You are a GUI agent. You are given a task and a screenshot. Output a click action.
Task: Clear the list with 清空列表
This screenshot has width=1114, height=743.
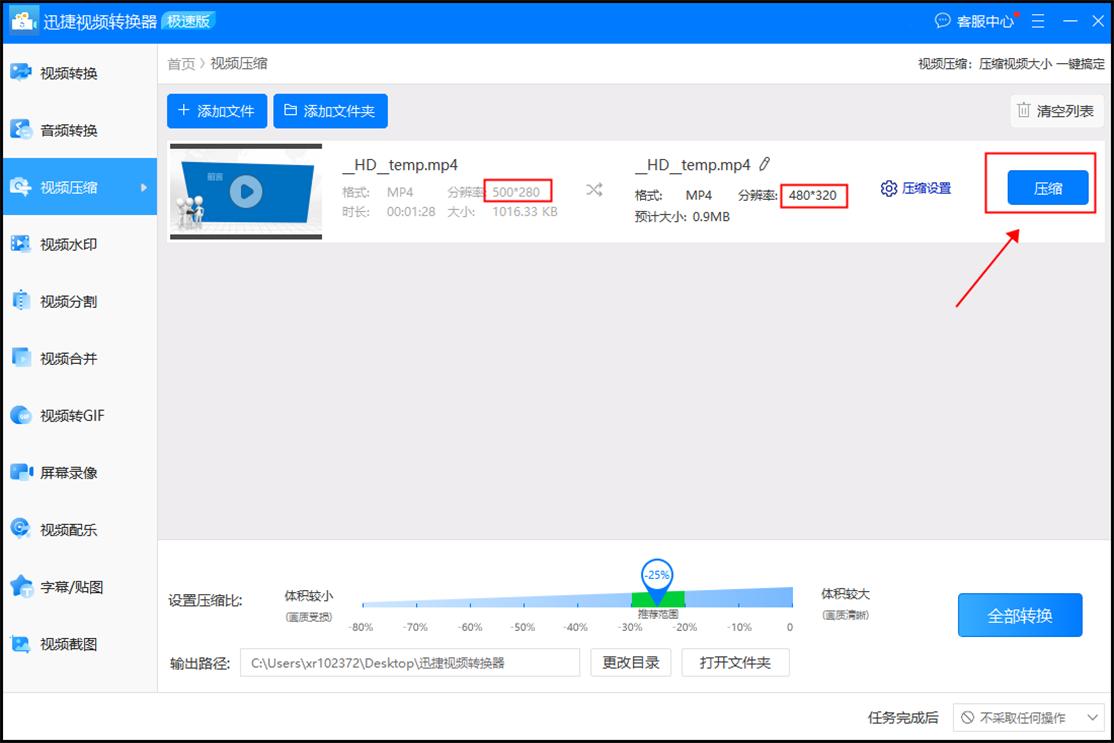pos(1056,111)
